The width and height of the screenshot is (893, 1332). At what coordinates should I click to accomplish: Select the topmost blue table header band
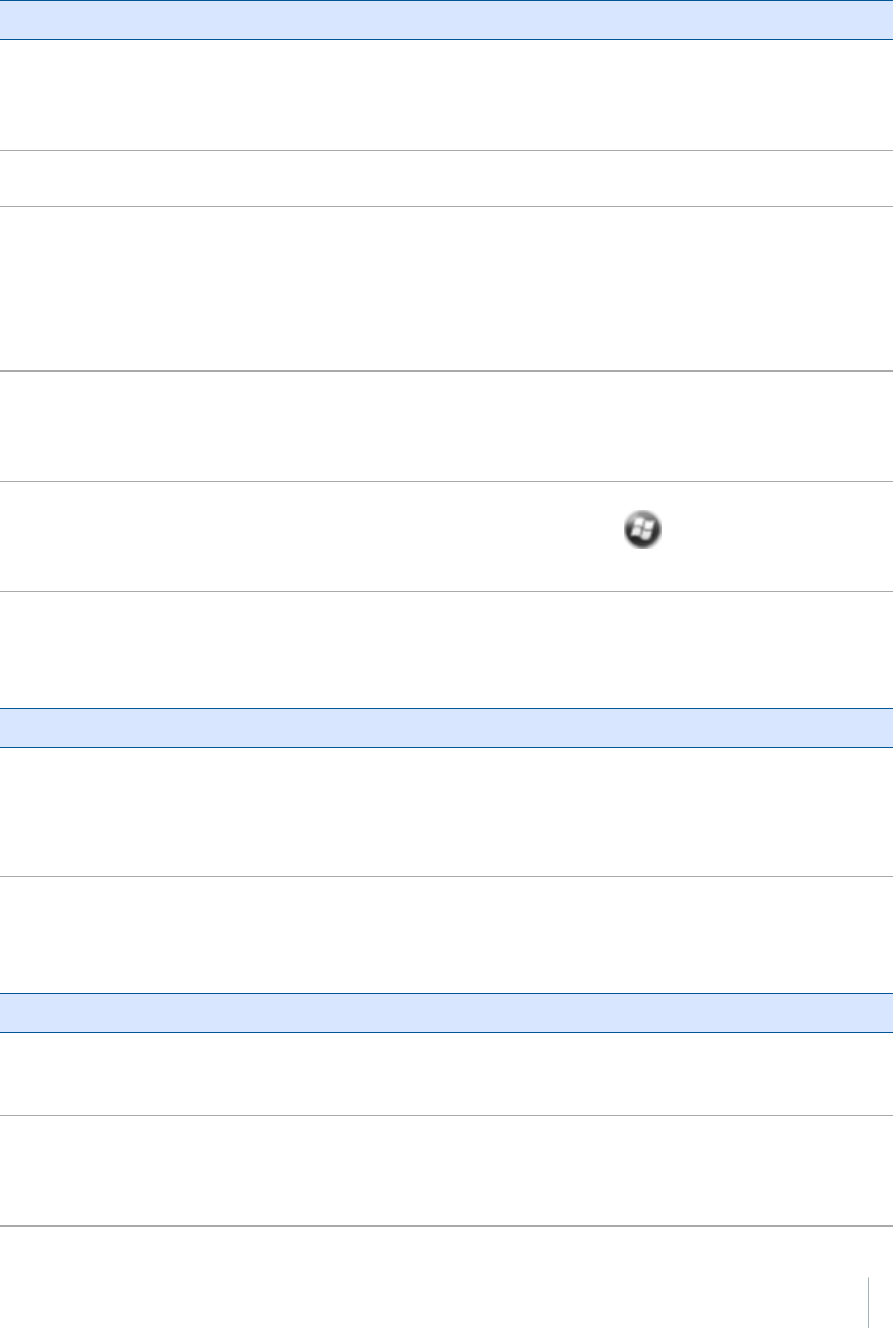[446, 19]
